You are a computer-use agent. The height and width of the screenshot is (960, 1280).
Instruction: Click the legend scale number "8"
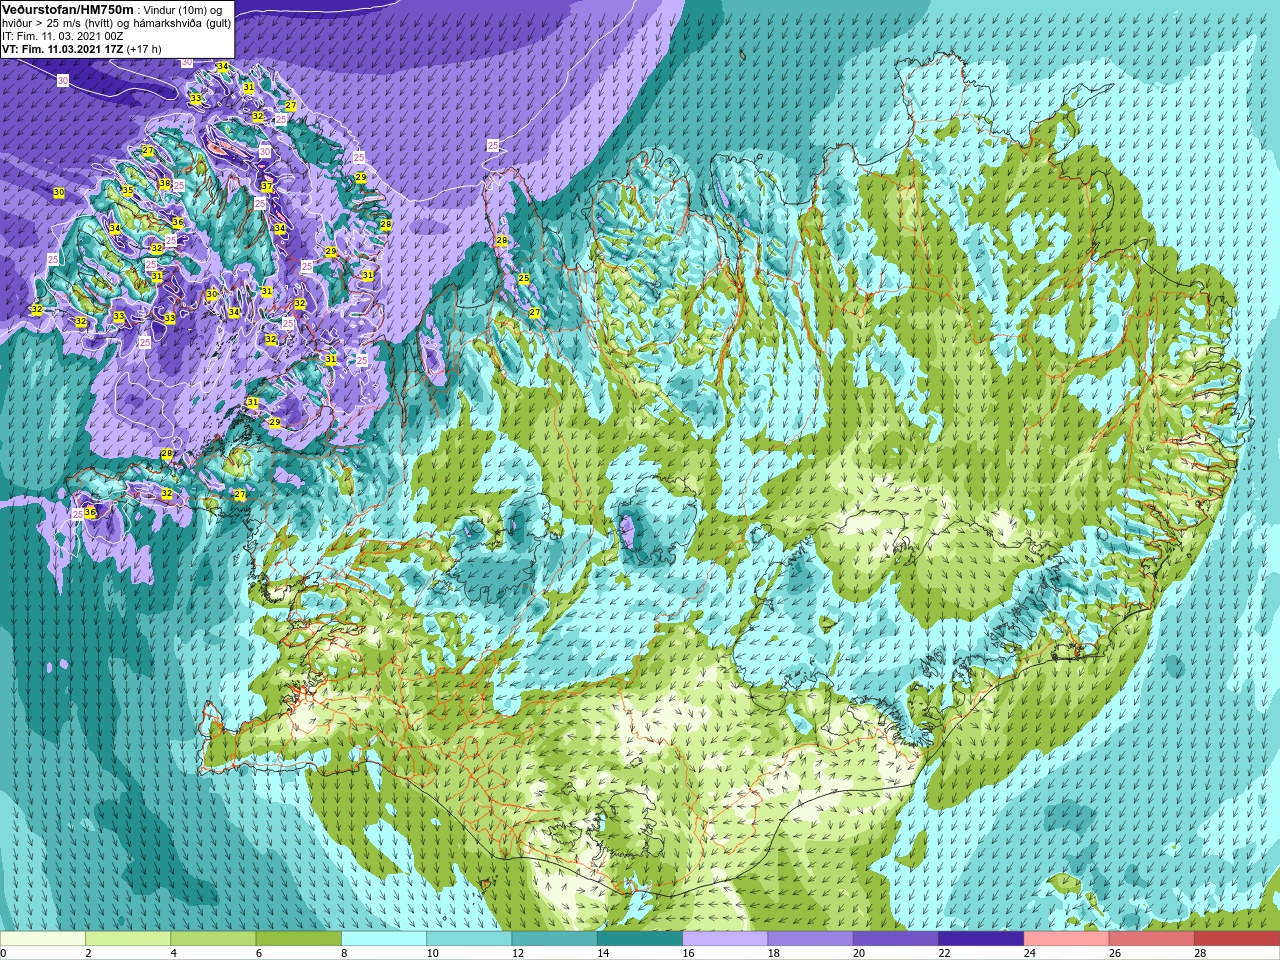(x=344, y=953)
